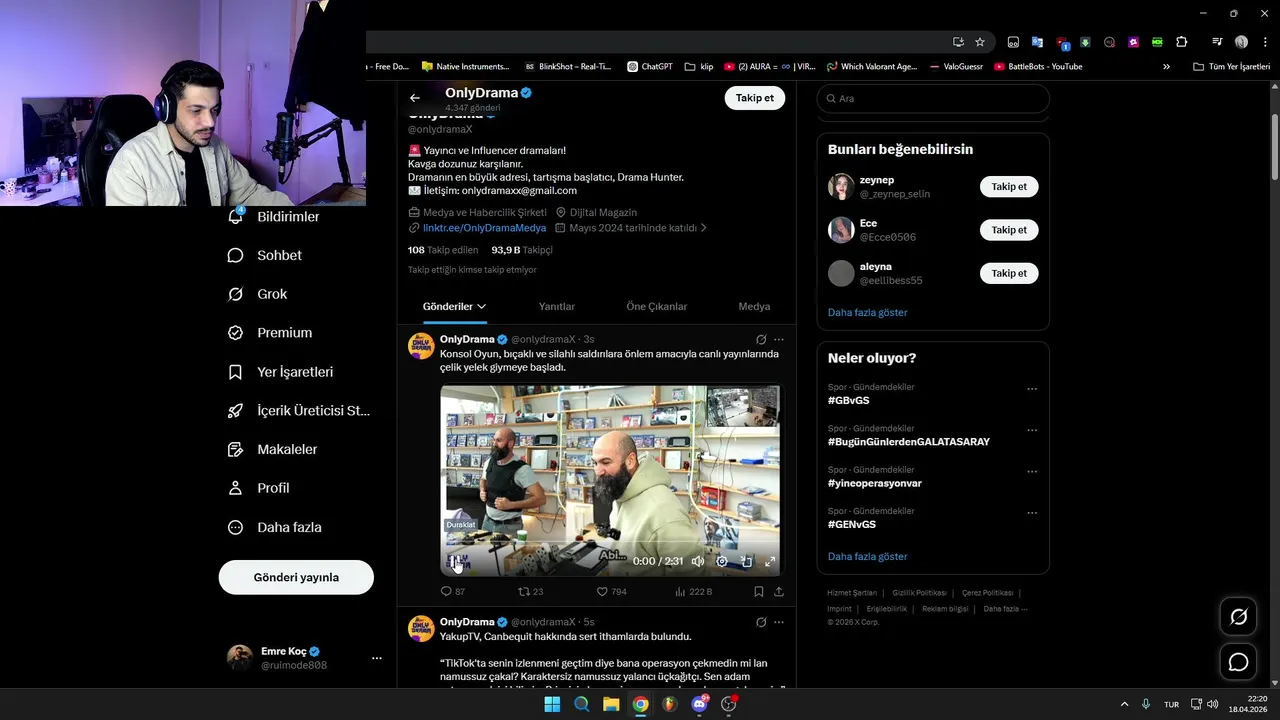Play the Konsol Oyun video
1280x720 pixels.
pos(455,562)
